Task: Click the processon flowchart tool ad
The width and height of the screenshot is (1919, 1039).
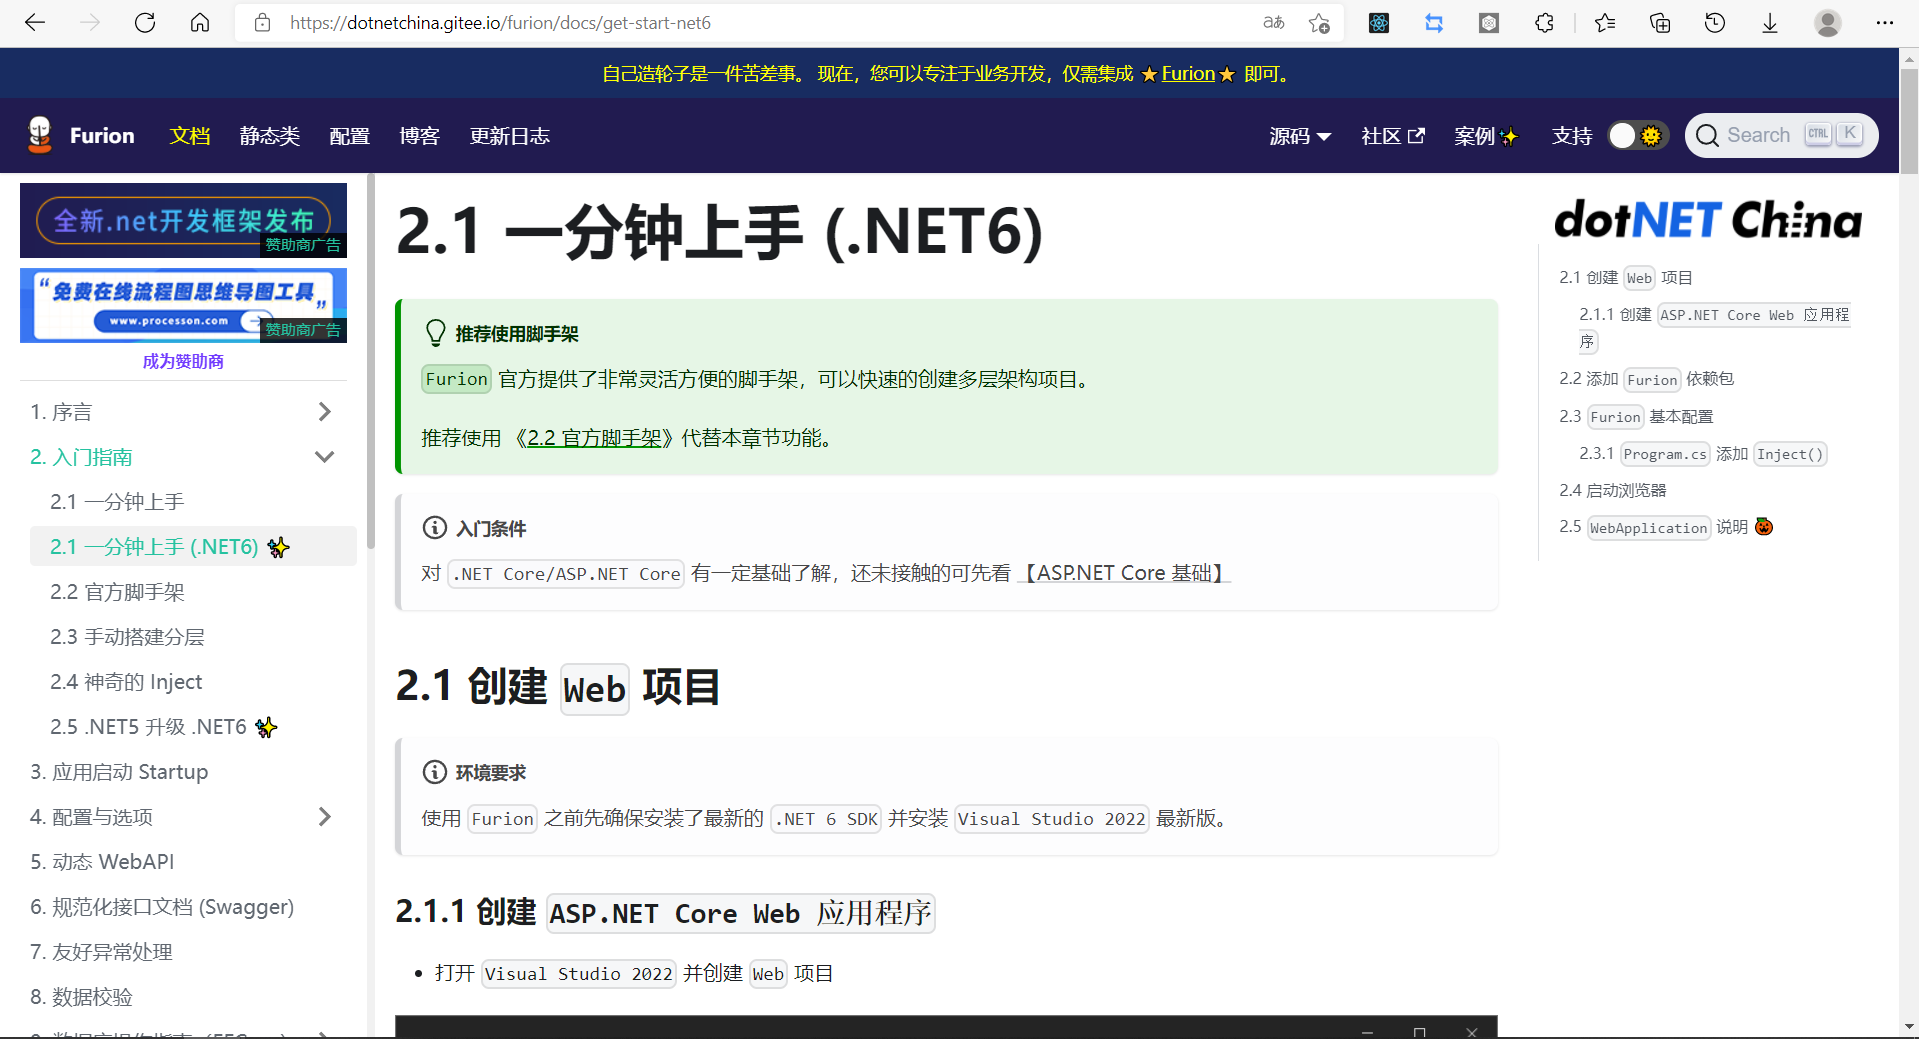Action: [183, 305]
